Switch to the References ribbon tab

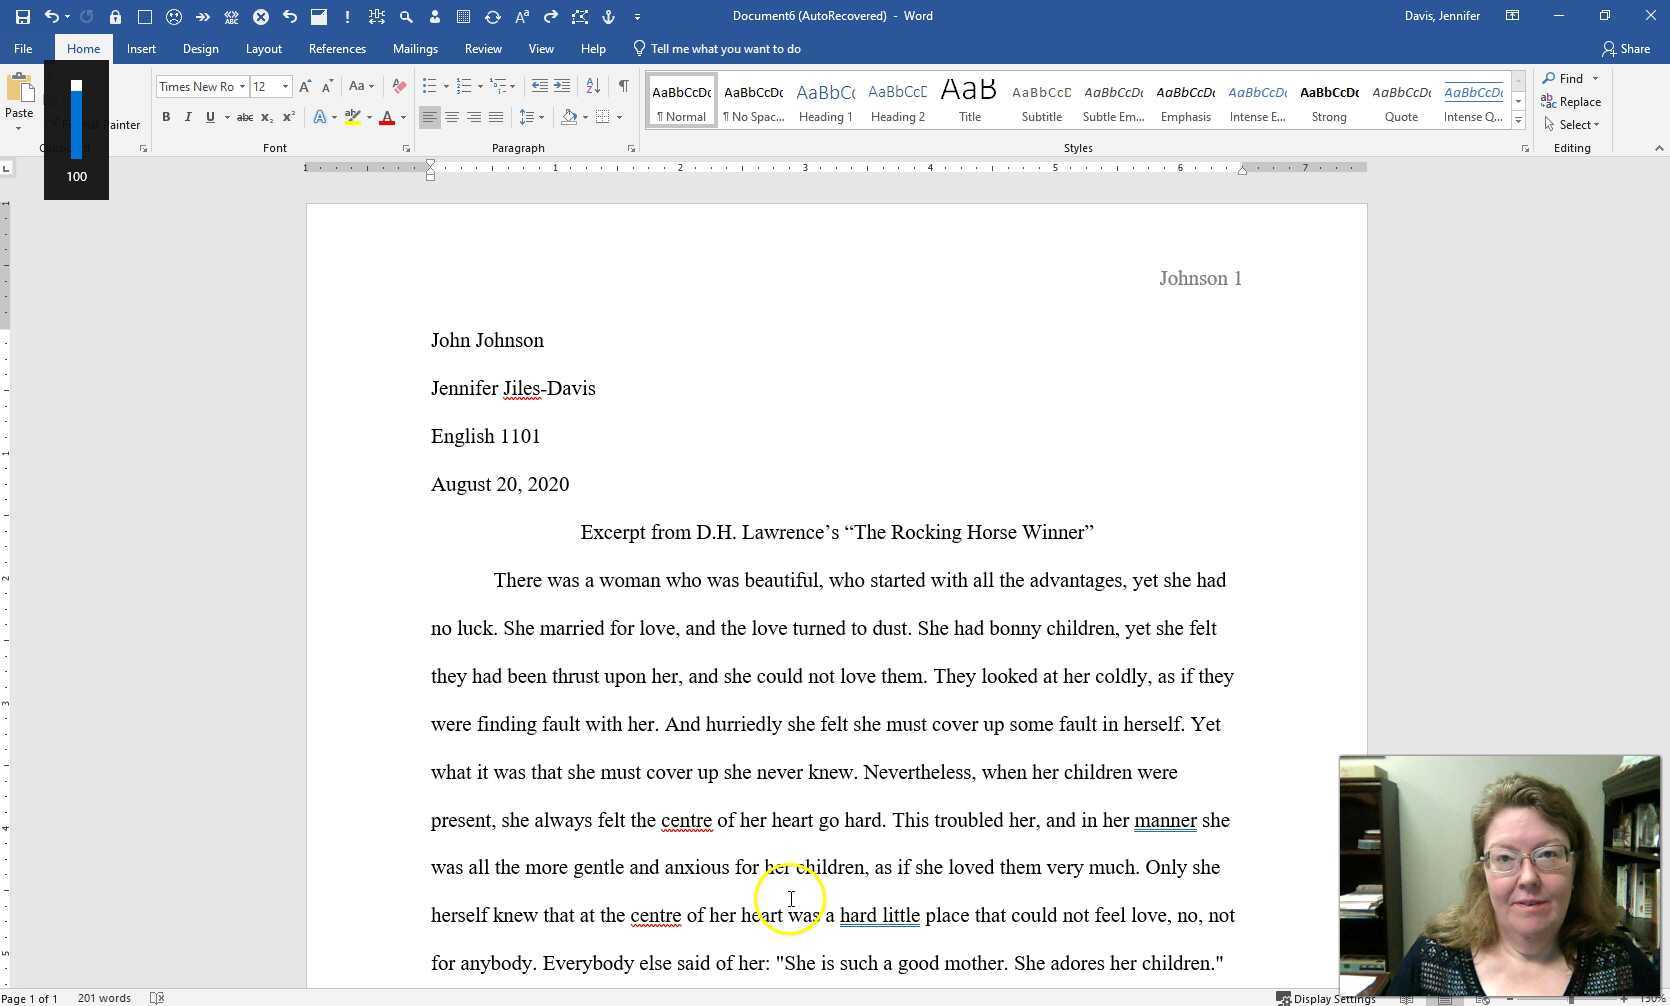coord(337,48)
